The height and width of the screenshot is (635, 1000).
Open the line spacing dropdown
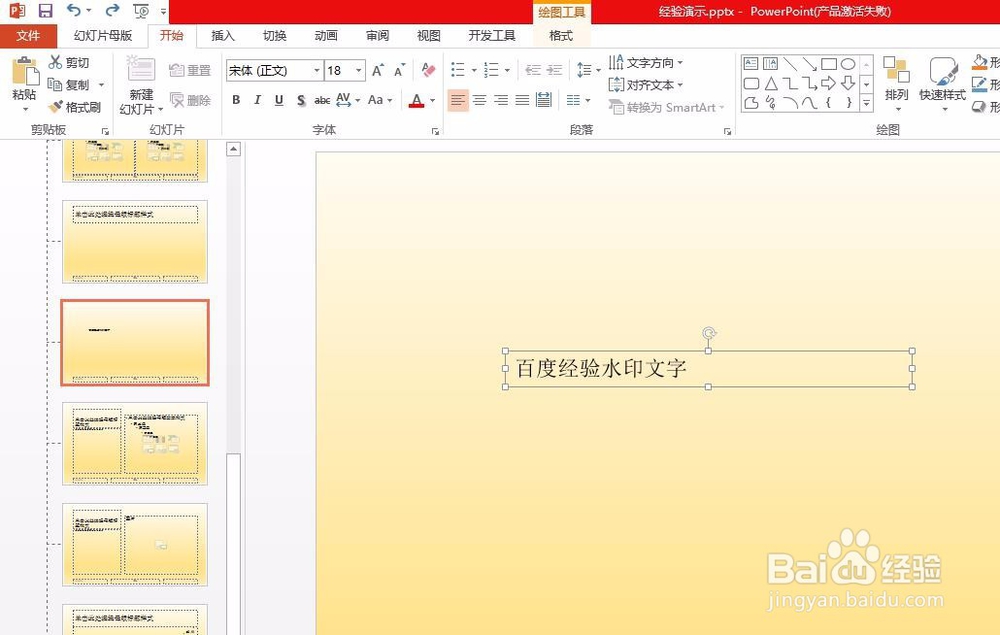tap(588, 69)
